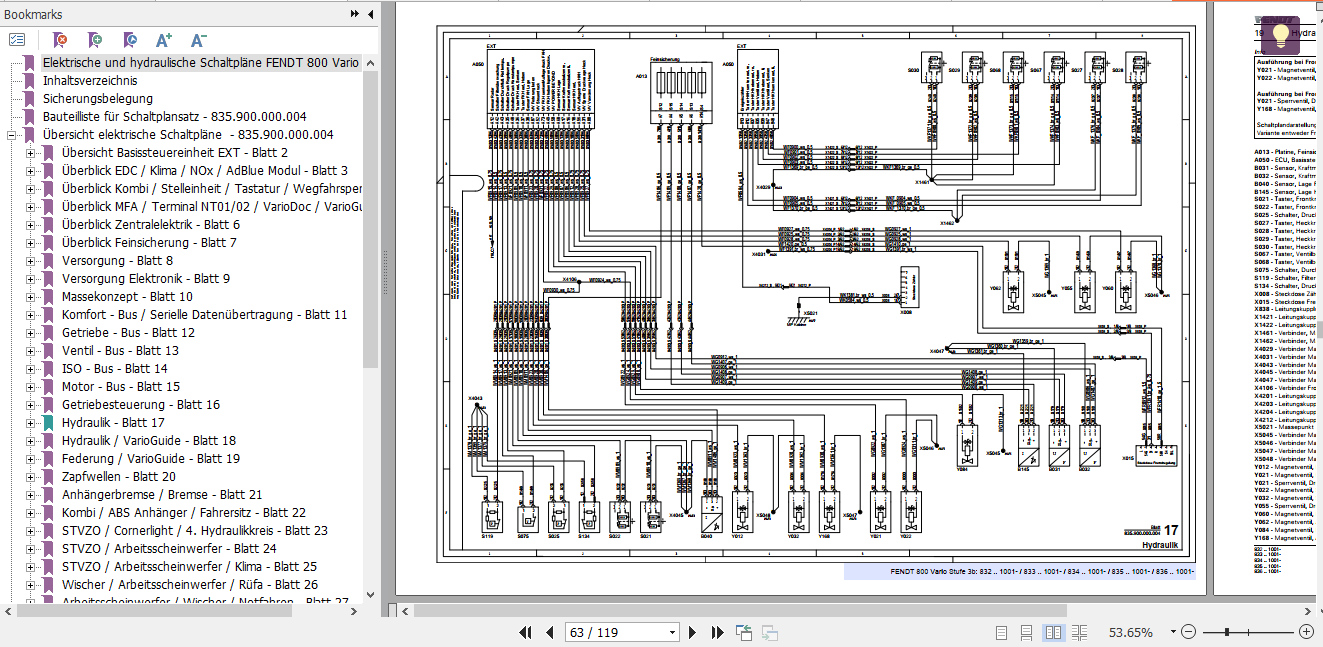Go to Getriebe - Bus - Blatt 12
1323x647 pixels.
pos(128,333)
